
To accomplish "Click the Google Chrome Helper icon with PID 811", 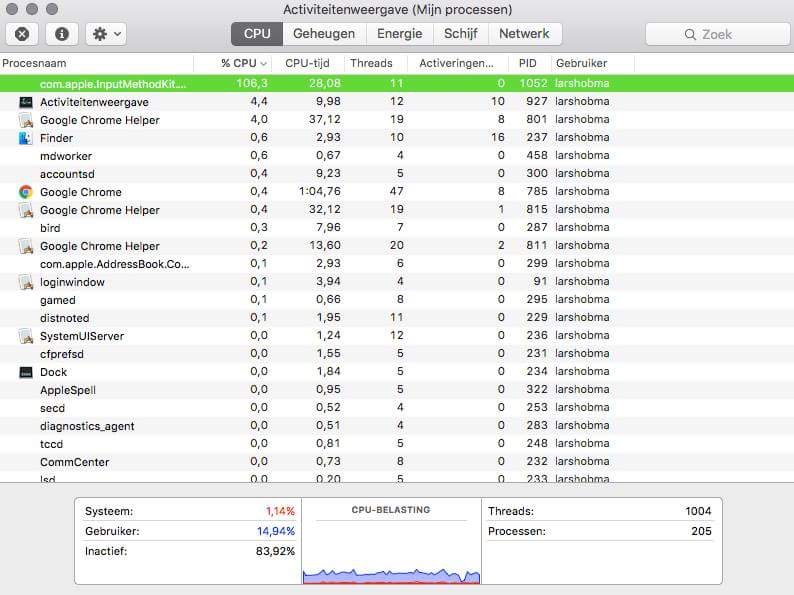I will [25, 246].
